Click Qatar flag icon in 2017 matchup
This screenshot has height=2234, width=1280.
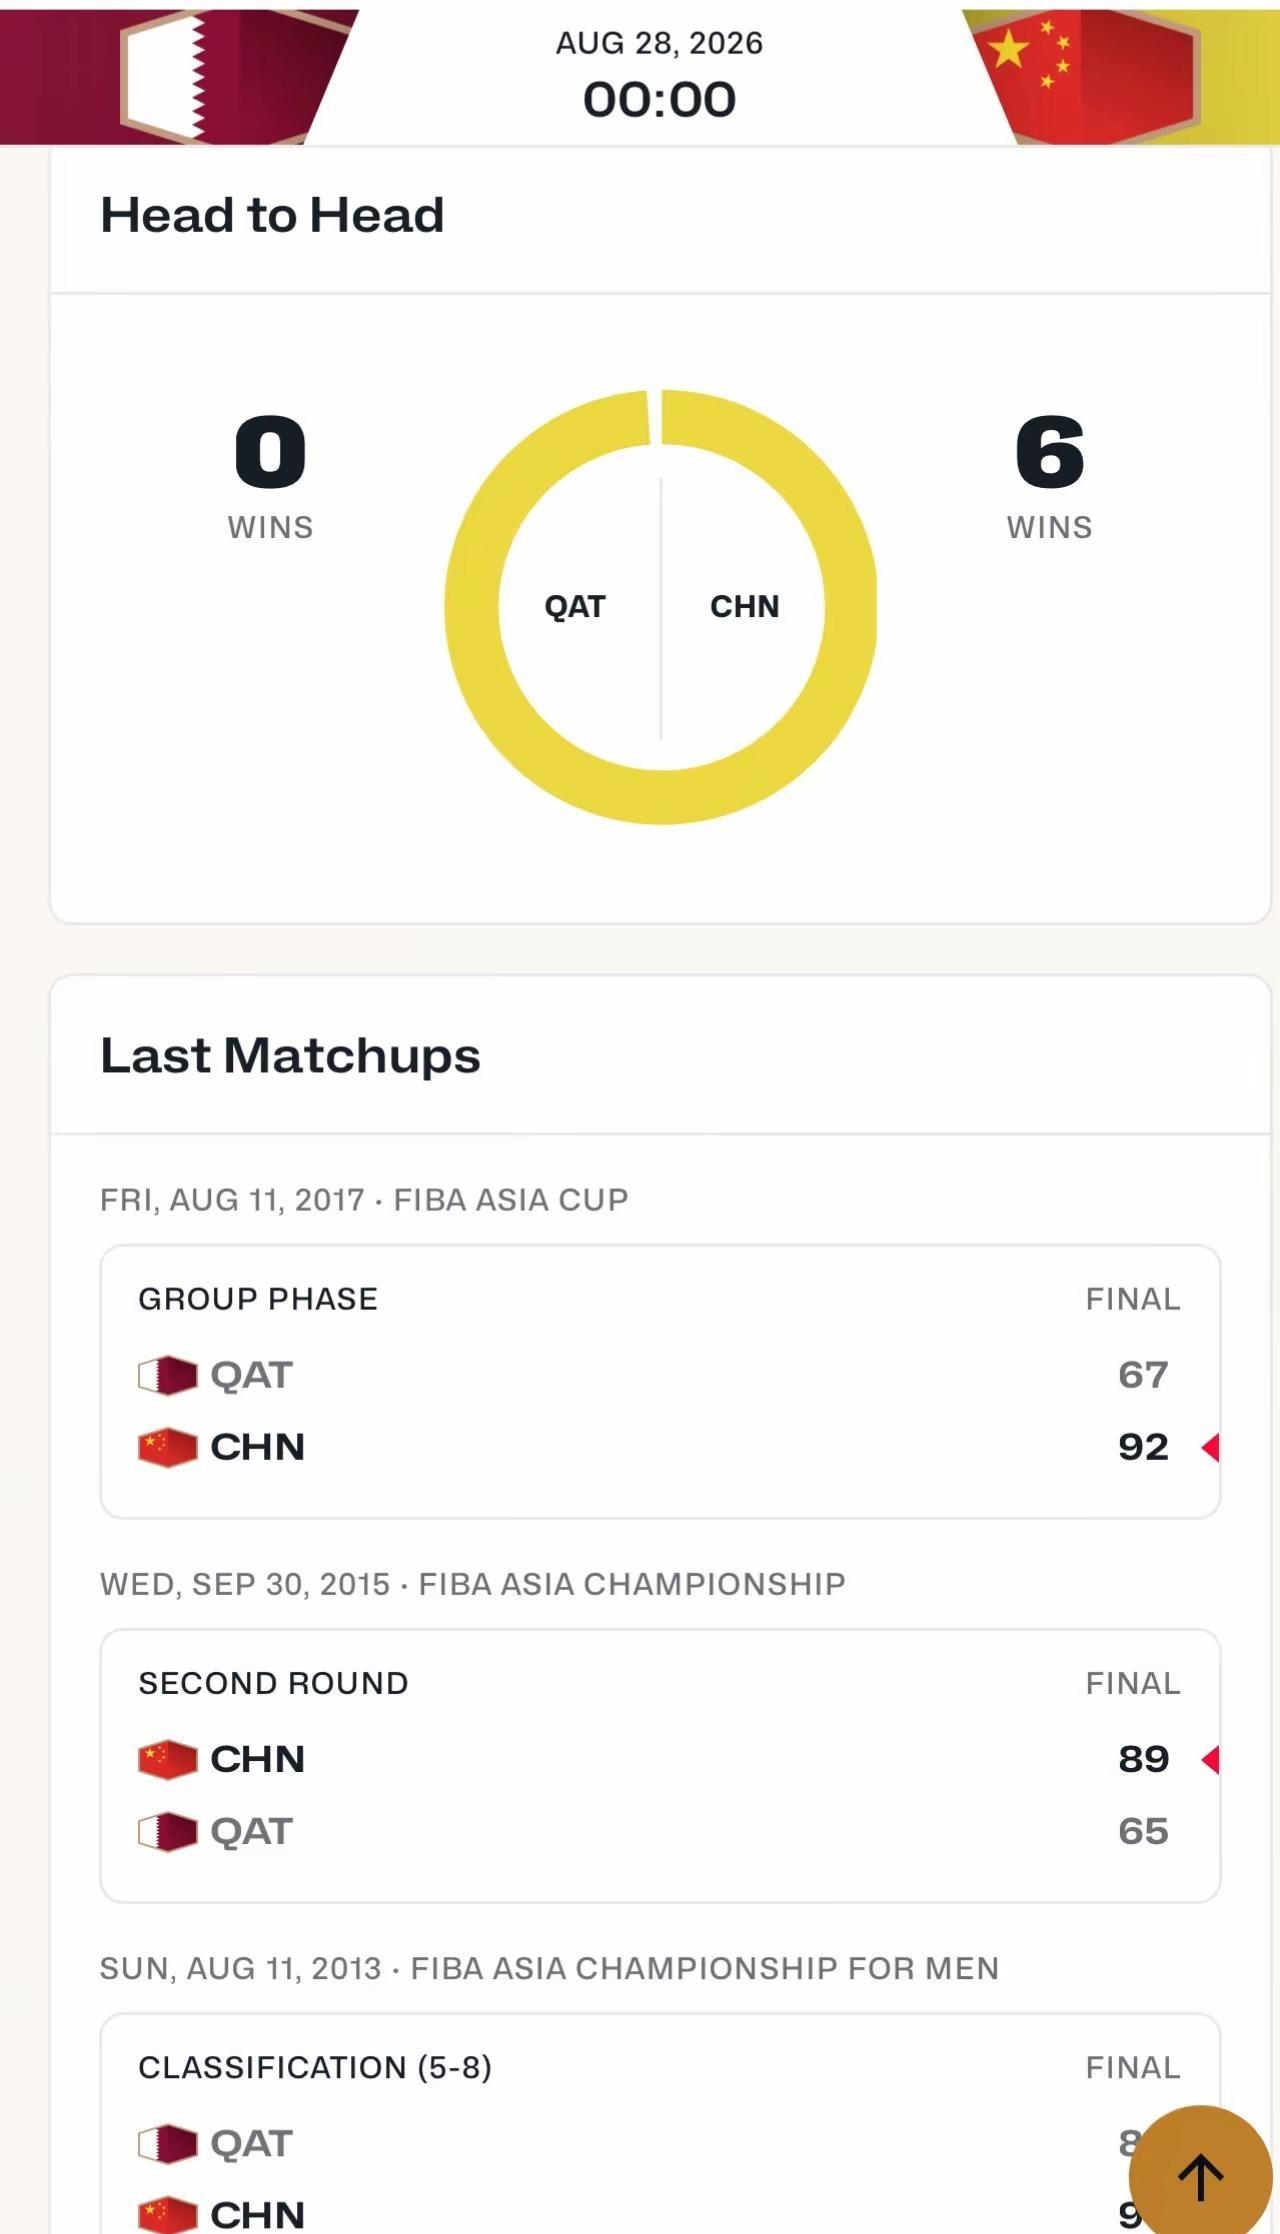pos(167,1375)
